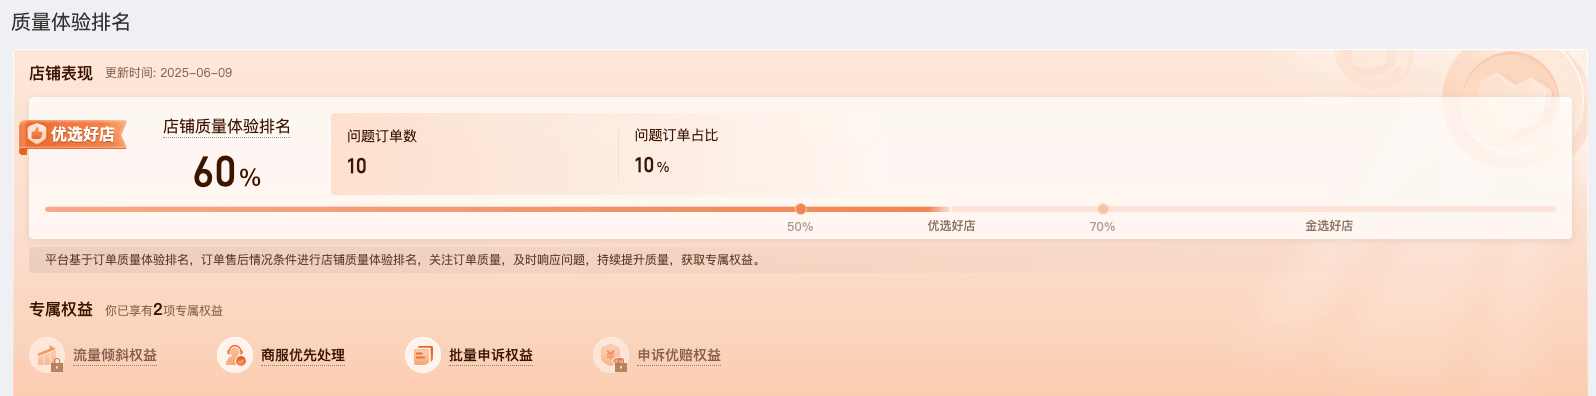Screen dimensions: 1596x396
Task: Click the 优选好店 label under the progress bar
Action: coord(951,226)
